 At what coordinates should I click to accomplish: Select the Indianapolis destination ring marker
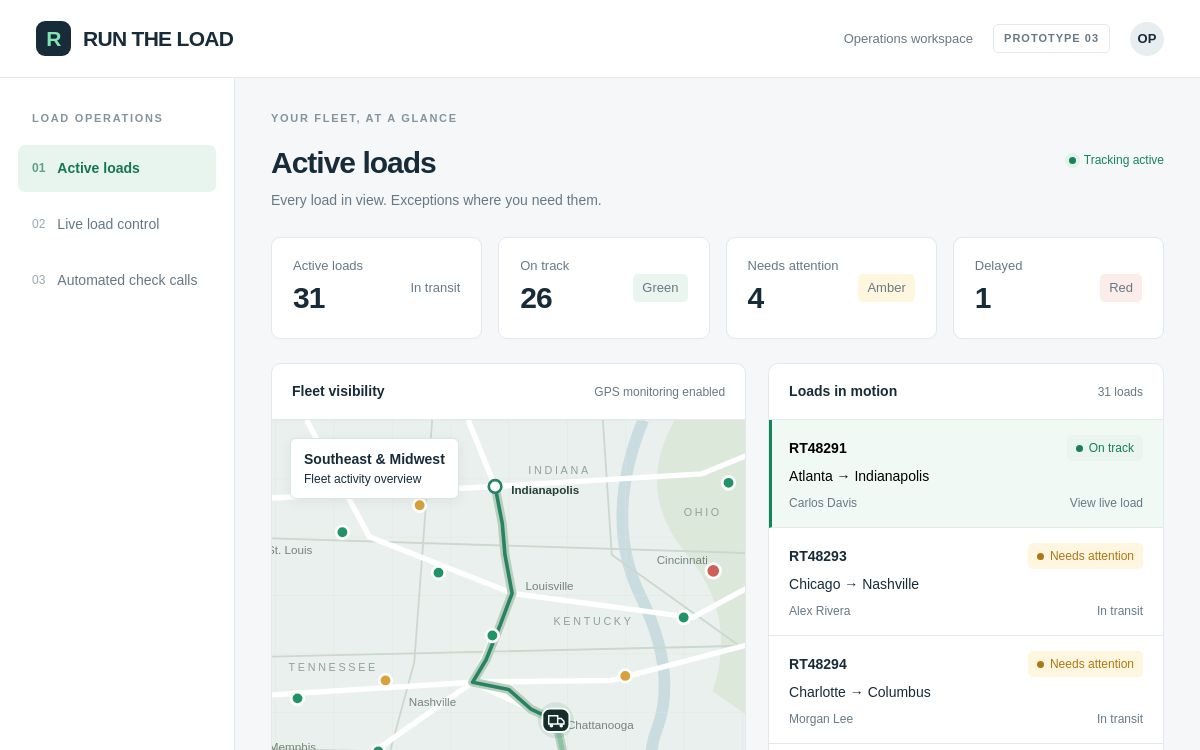495,486
